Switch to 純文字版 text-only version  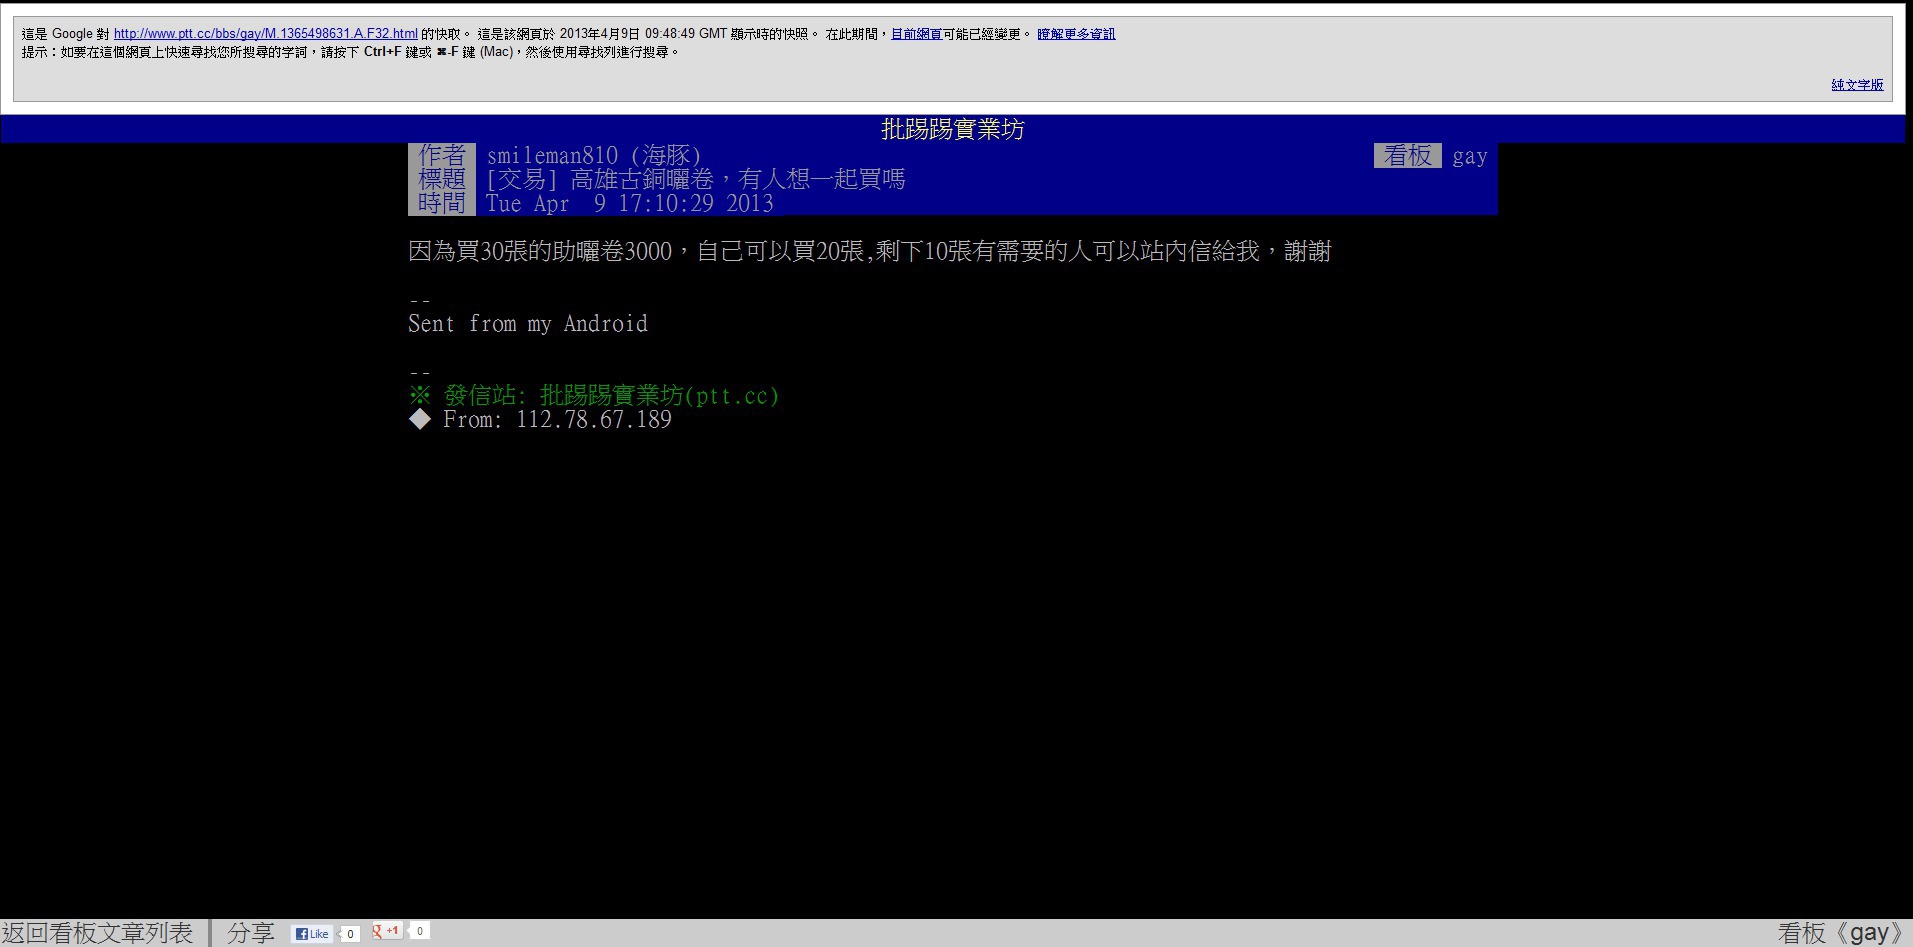(1857, 85)
